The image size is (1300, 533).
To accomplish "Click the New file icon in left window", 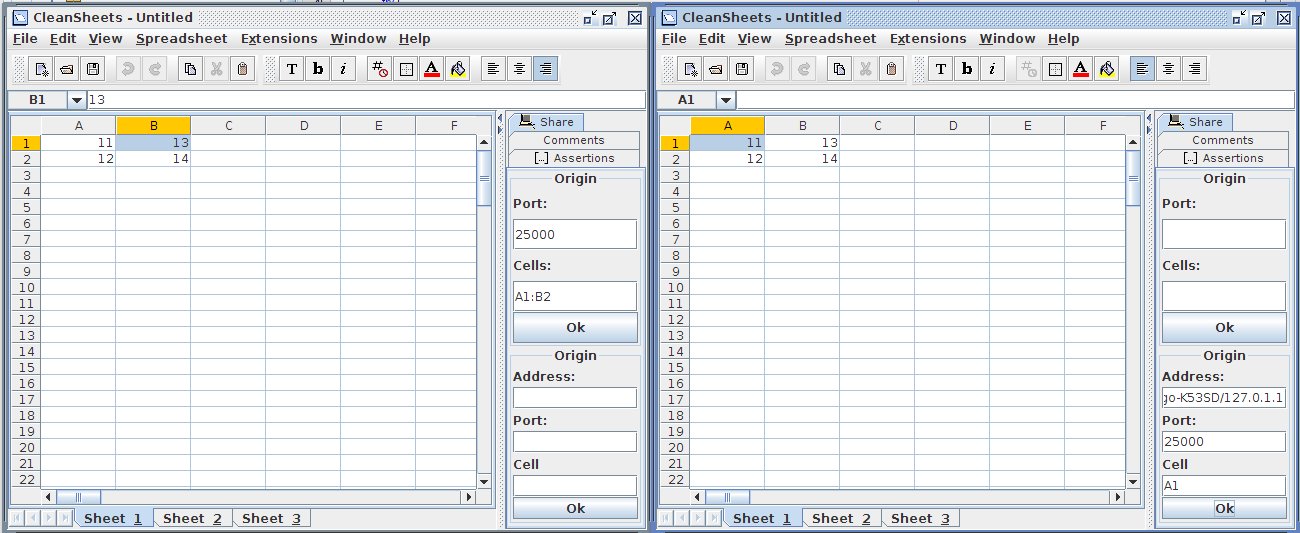I will 41,69.
